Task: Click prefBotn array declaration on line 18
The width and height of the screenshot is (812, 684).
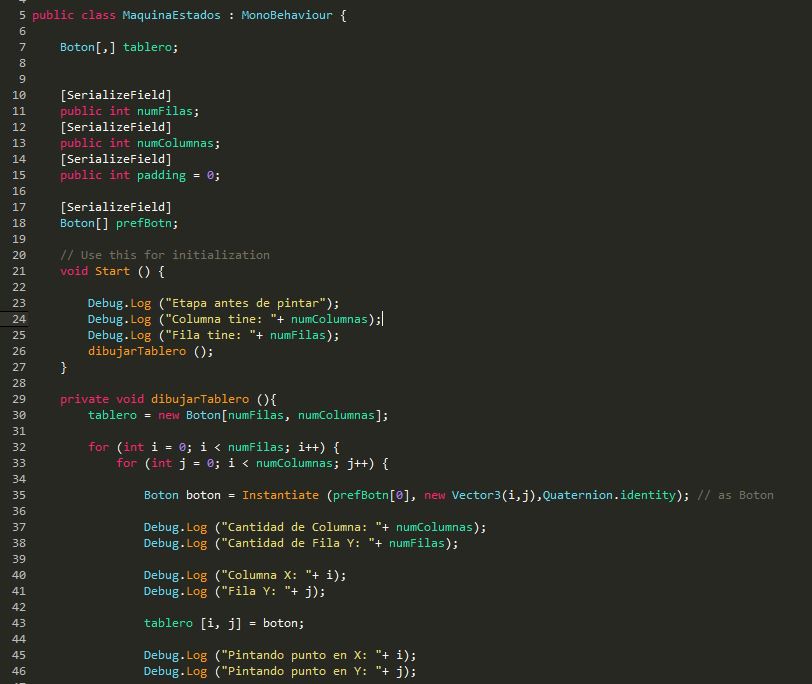Action: click(x=119, y=223)
